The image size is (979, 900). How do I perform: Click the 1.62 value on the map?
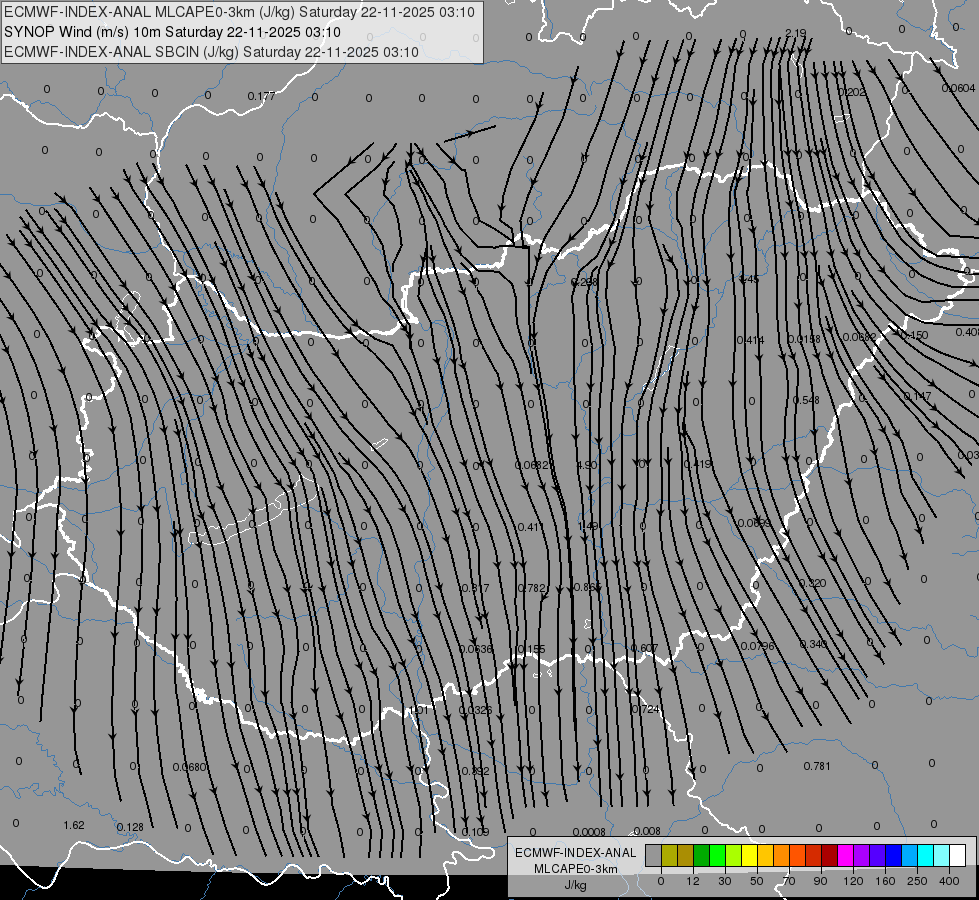[74, 826]
